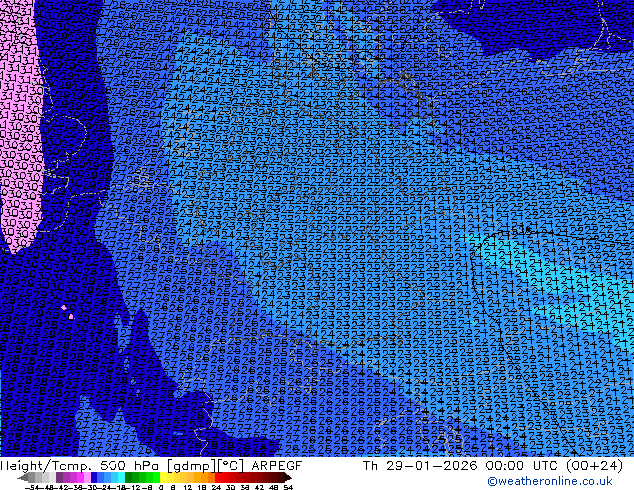The height and width of the screenshot is (490, 634).
Task: Click the '54' value label under the legend
Action: (288, 487)
